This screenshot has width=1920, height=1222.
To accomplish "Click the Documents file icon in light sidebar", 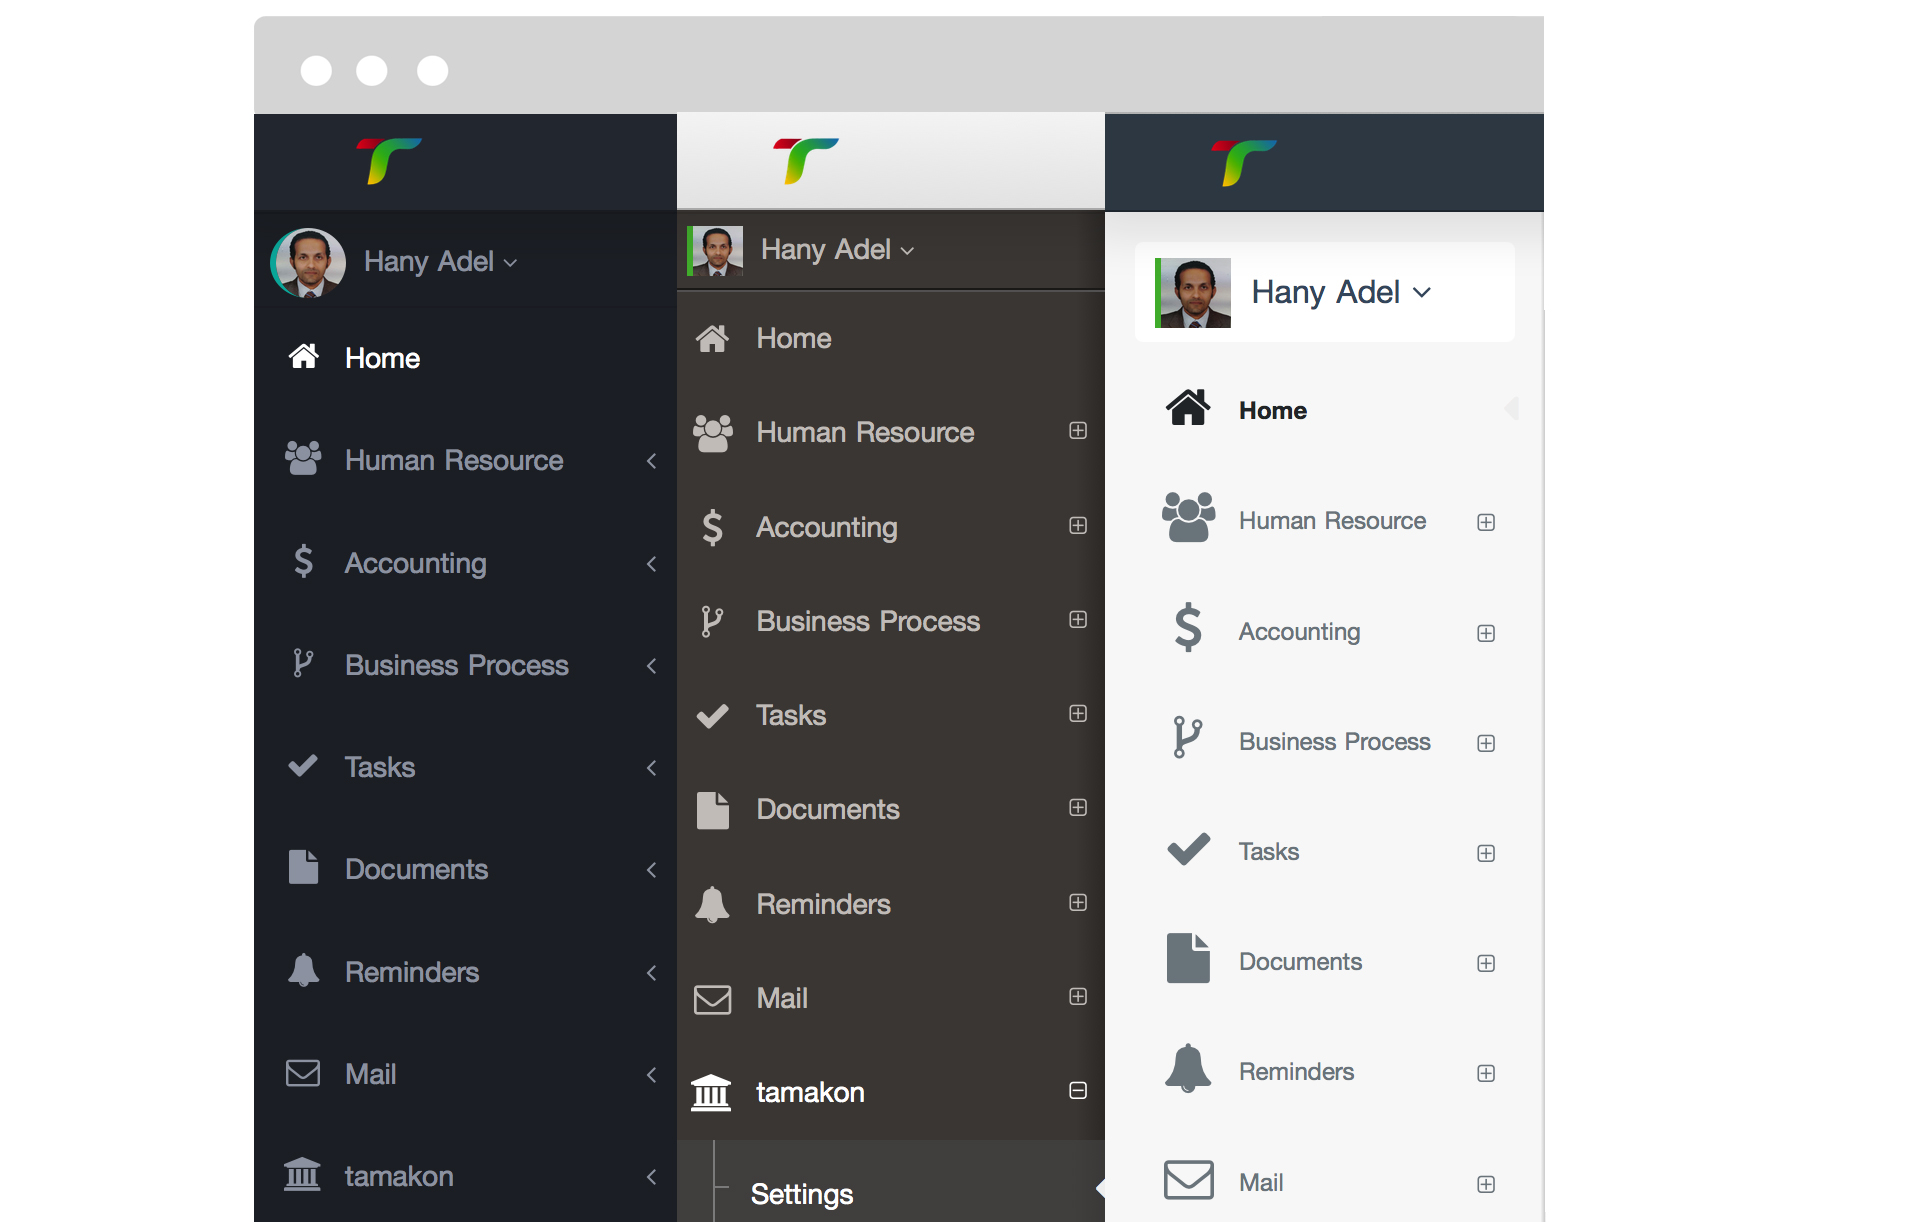I will 1188,958.
